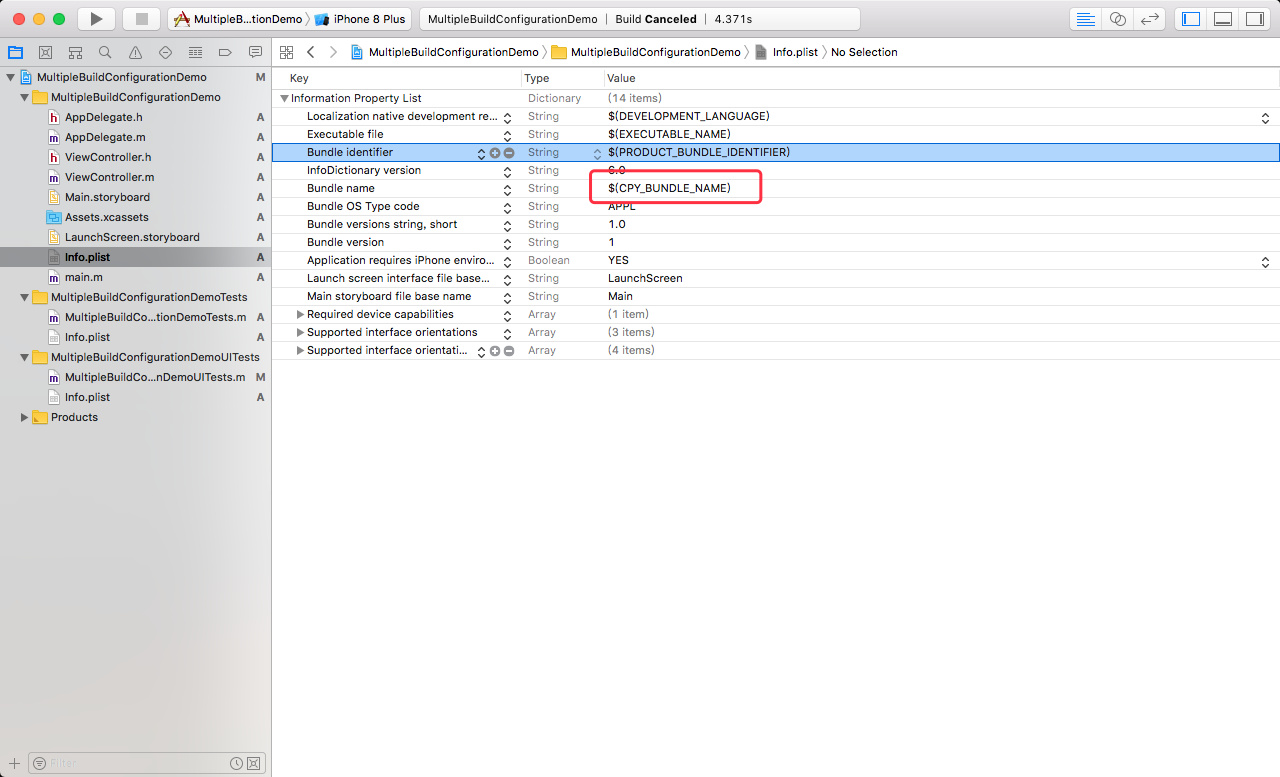Click project breadcrumb MultipleBuildConfigurationDemo
The image size is (1280, 777).
coord(444,52)
